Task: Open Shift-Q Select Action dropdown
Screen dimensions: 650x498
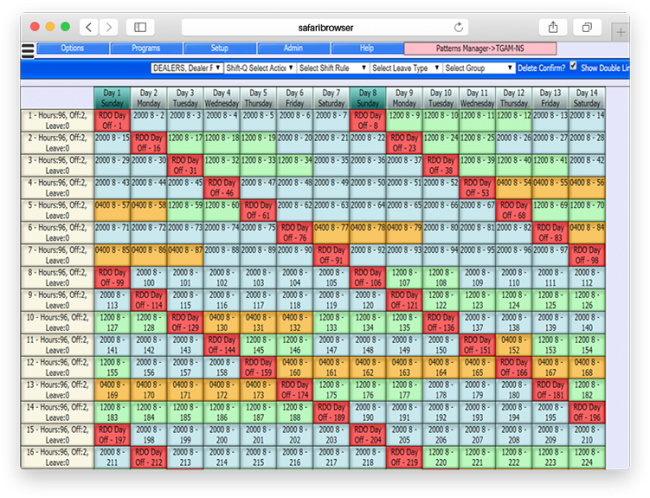Action: coord(260,68)
